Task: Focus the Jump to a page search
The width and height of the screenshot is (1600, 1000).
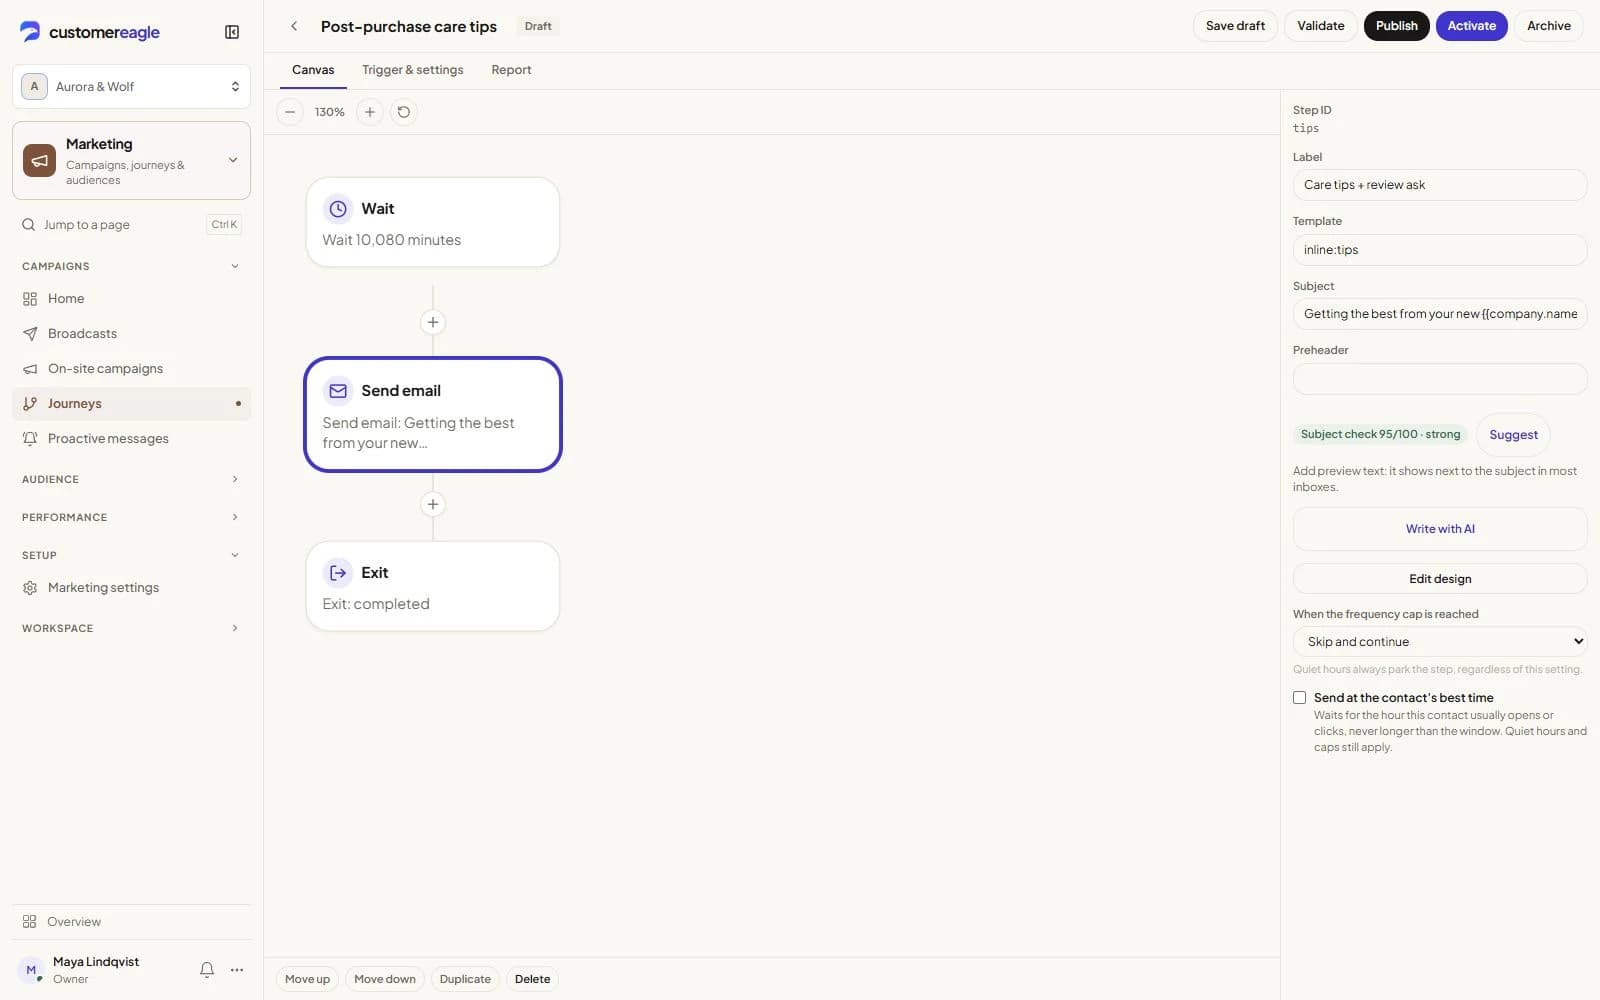Action: click(131, 225)
